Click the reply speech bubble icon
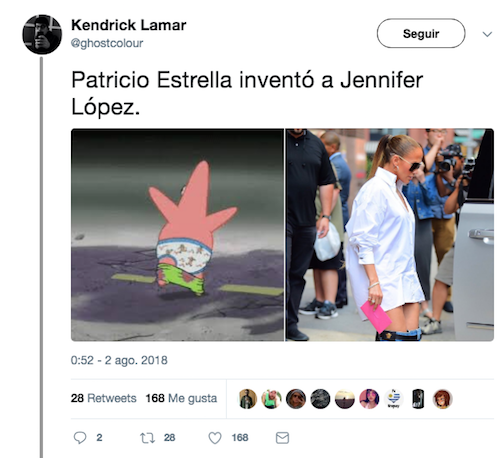 click(80, 438)
